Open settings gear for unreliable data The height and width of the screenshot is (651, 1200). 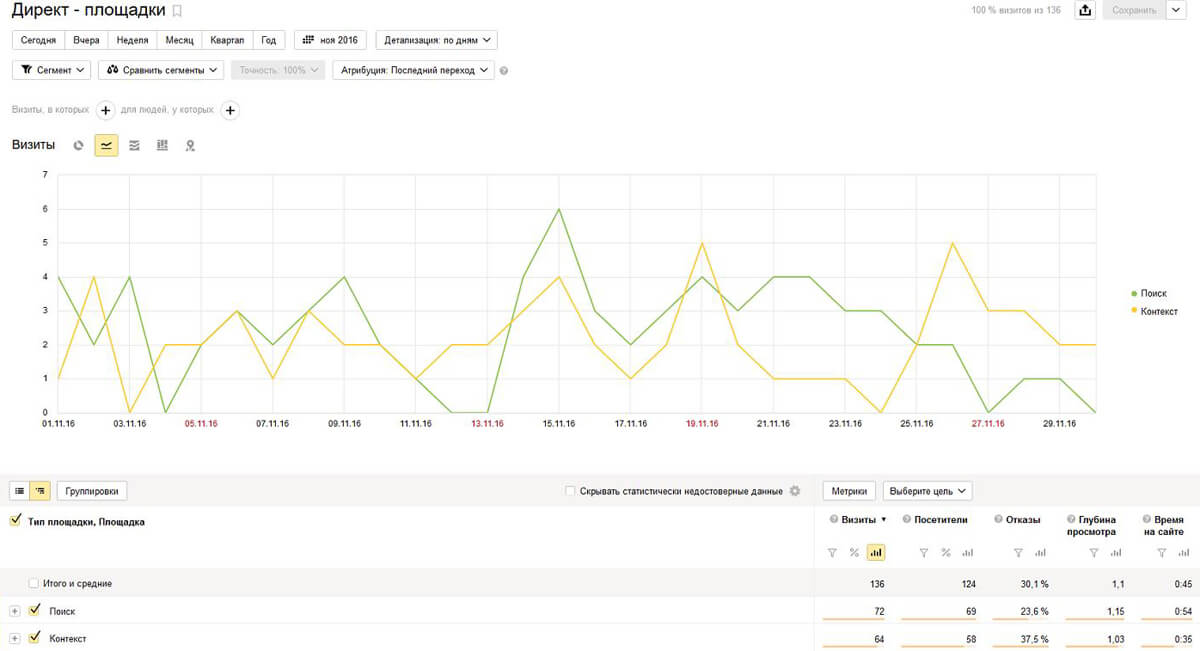pos(795,491)
